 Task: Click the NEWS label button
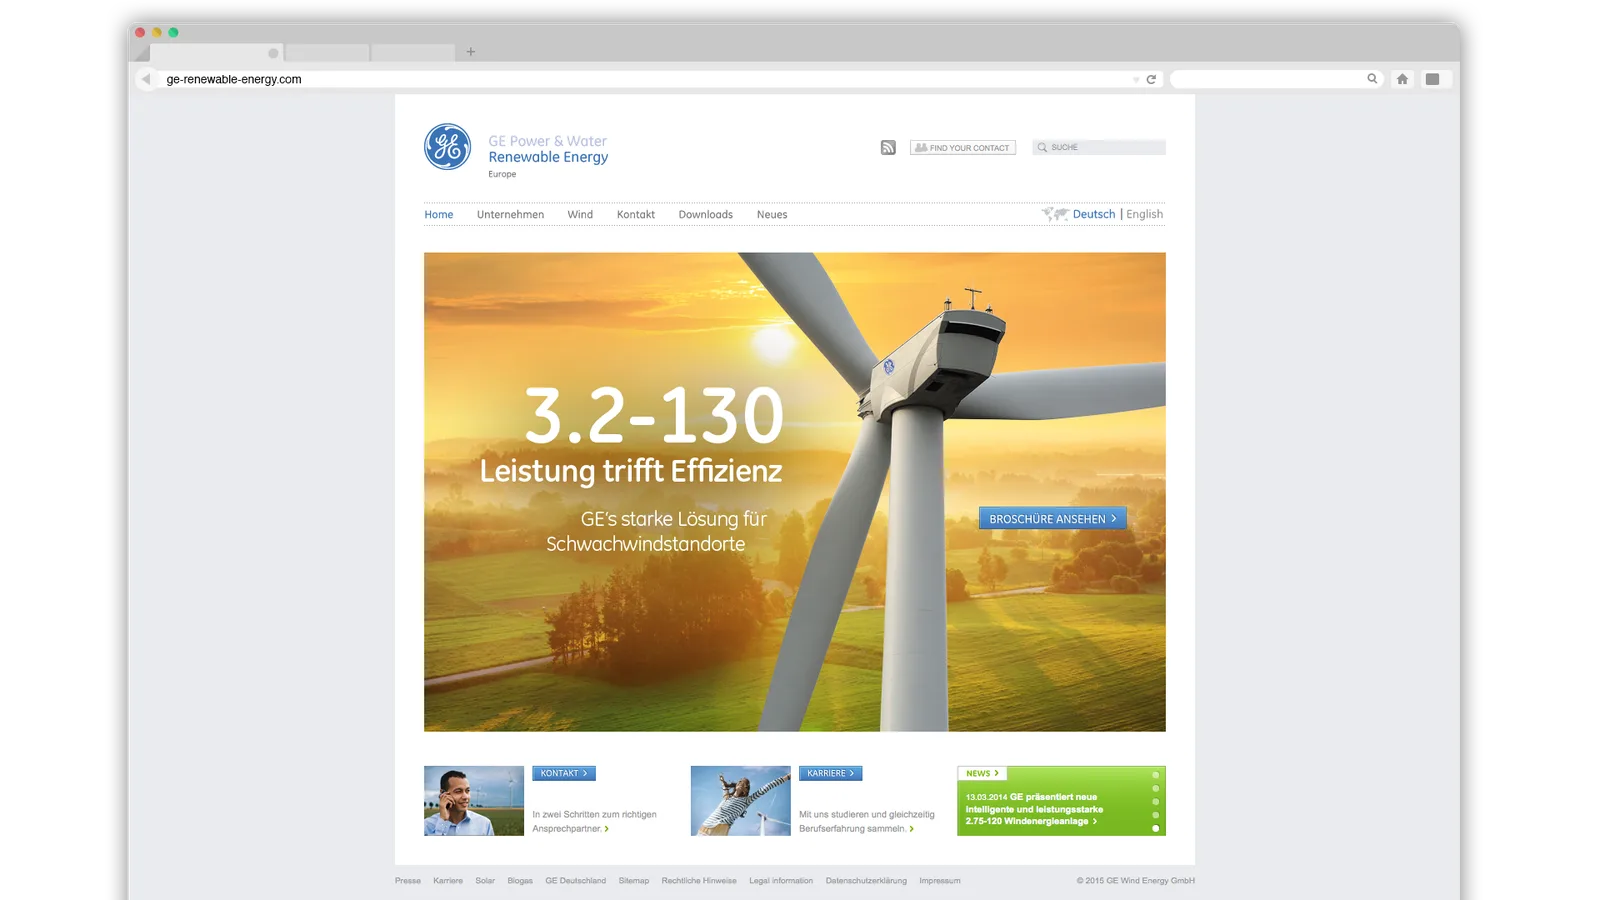(x=982, y=773)
